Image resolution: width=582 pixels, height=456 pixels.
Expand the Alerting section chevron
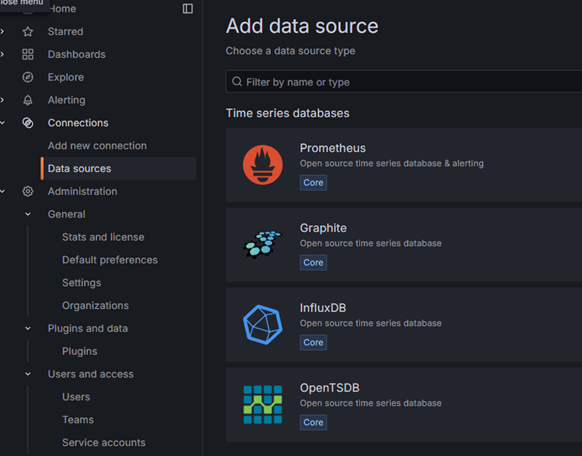[x=2, y=100]
